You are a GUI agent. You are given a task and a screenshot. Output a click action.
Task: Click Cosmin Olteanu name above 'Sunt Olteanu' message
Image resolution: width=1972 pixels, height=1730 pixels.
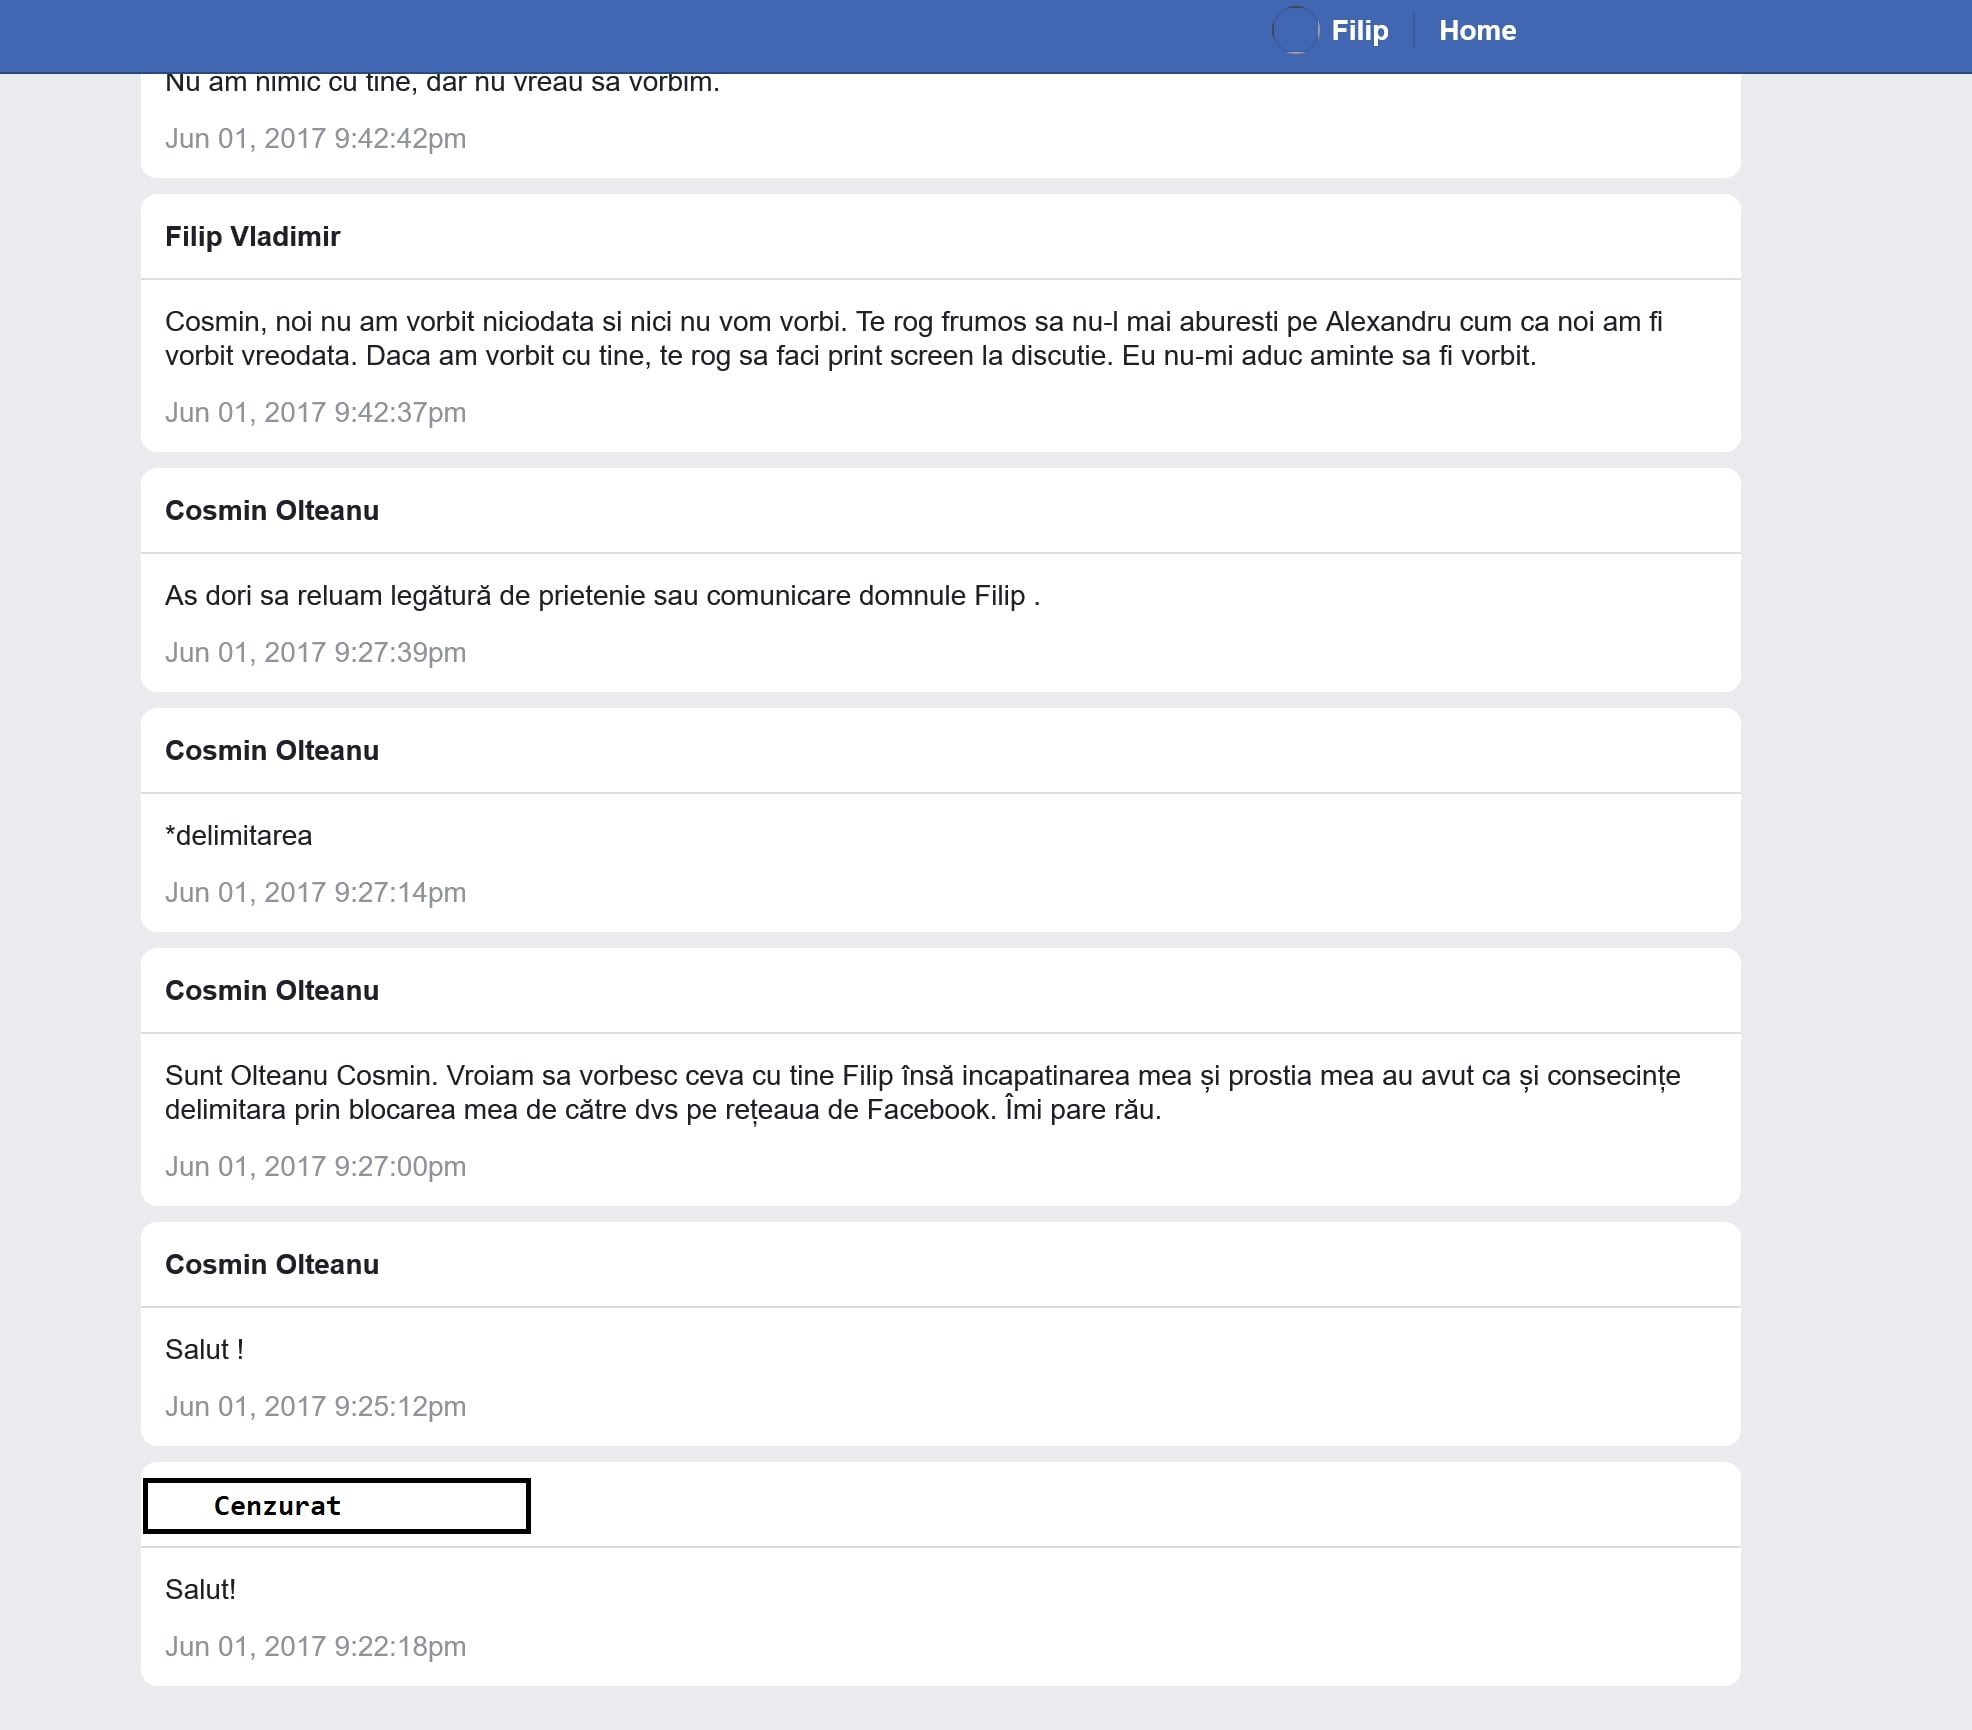pyautogui.click(x=271, y=991)
